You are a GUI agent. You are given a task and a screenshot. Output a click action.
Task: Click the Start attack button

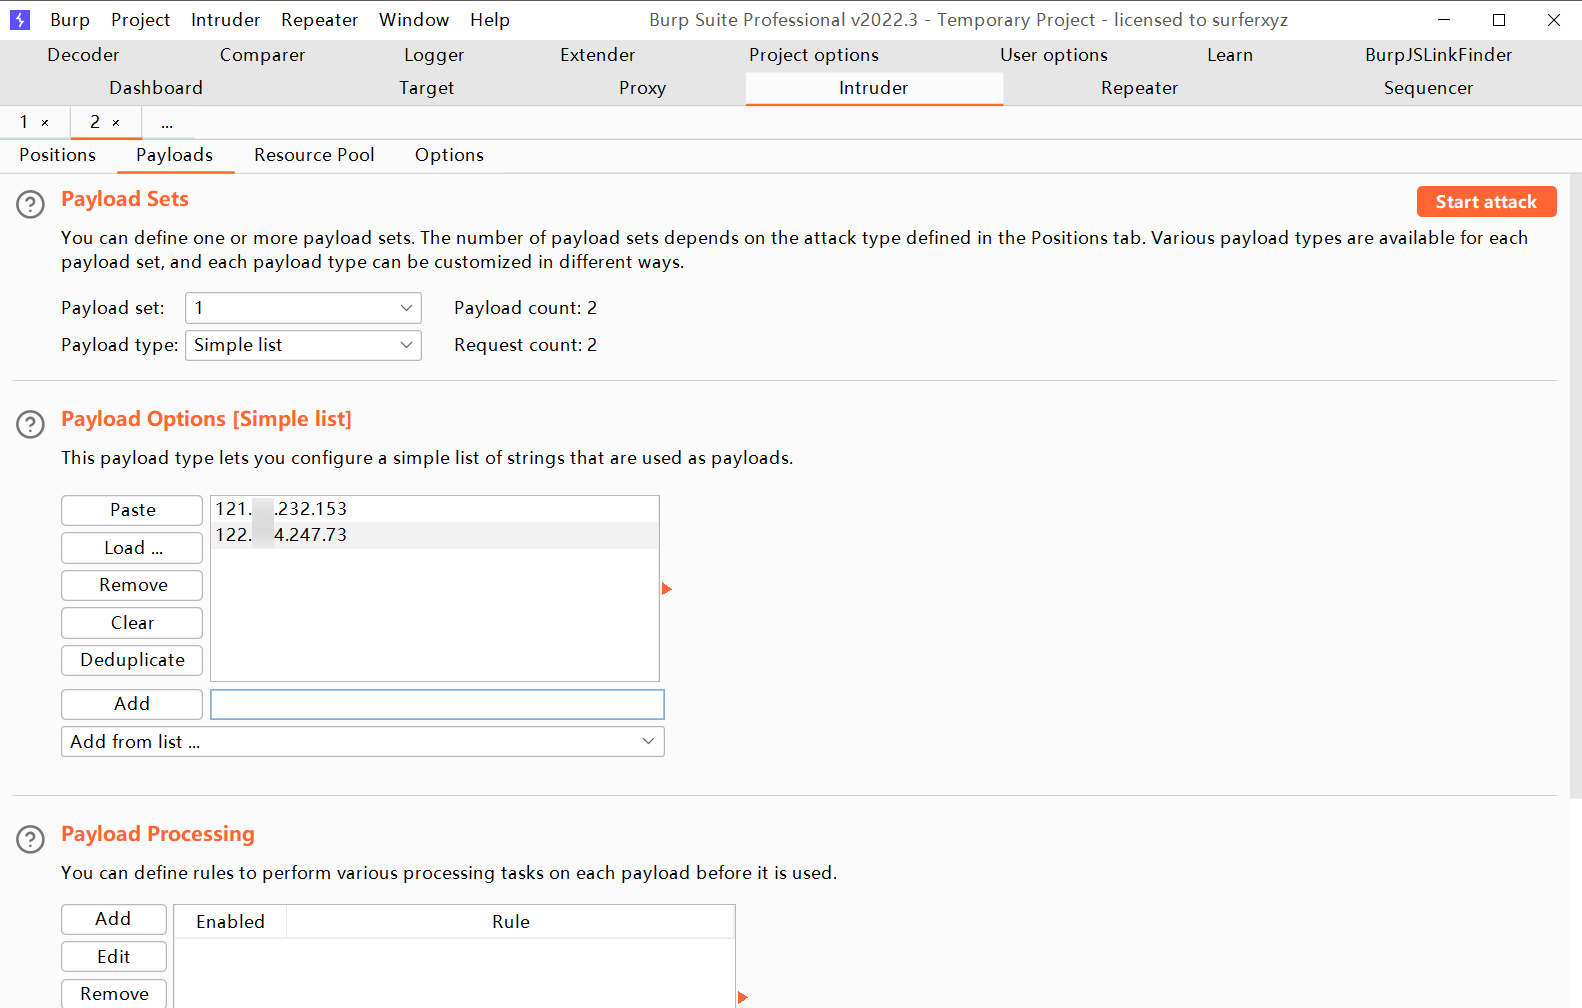(x=1487, y=202)
